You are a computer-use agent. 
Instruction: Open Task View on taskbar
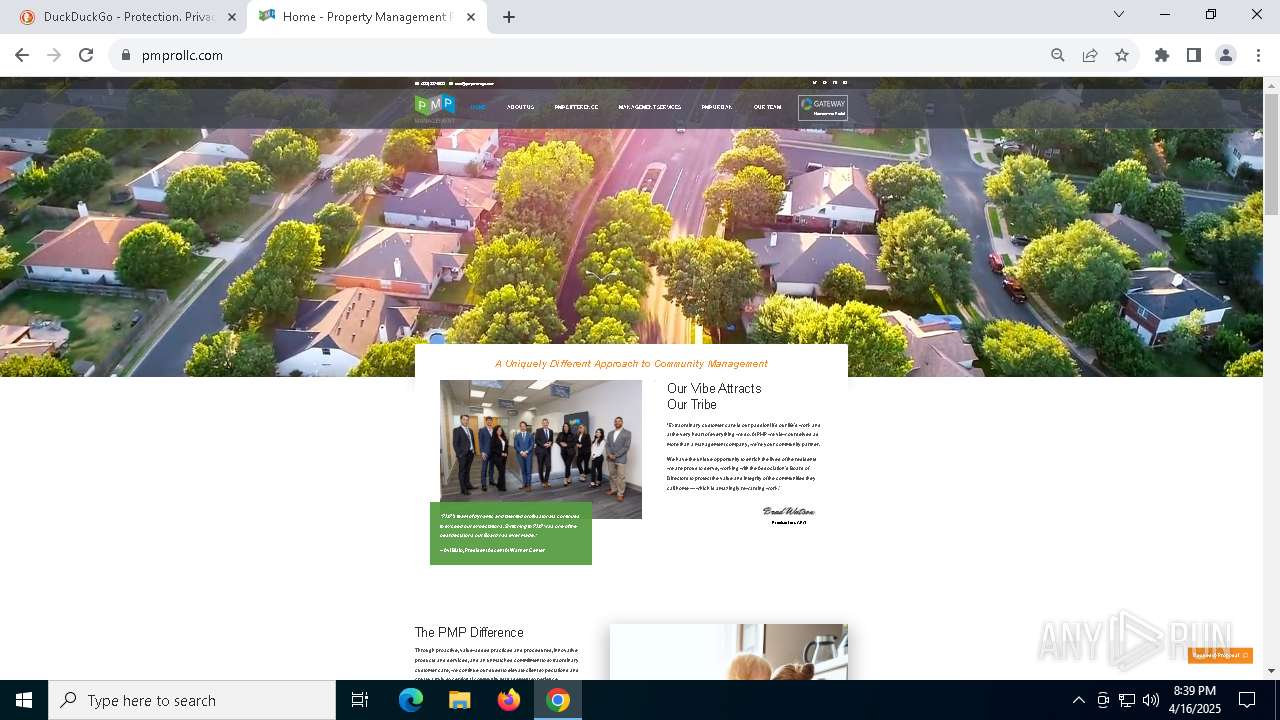360,700
